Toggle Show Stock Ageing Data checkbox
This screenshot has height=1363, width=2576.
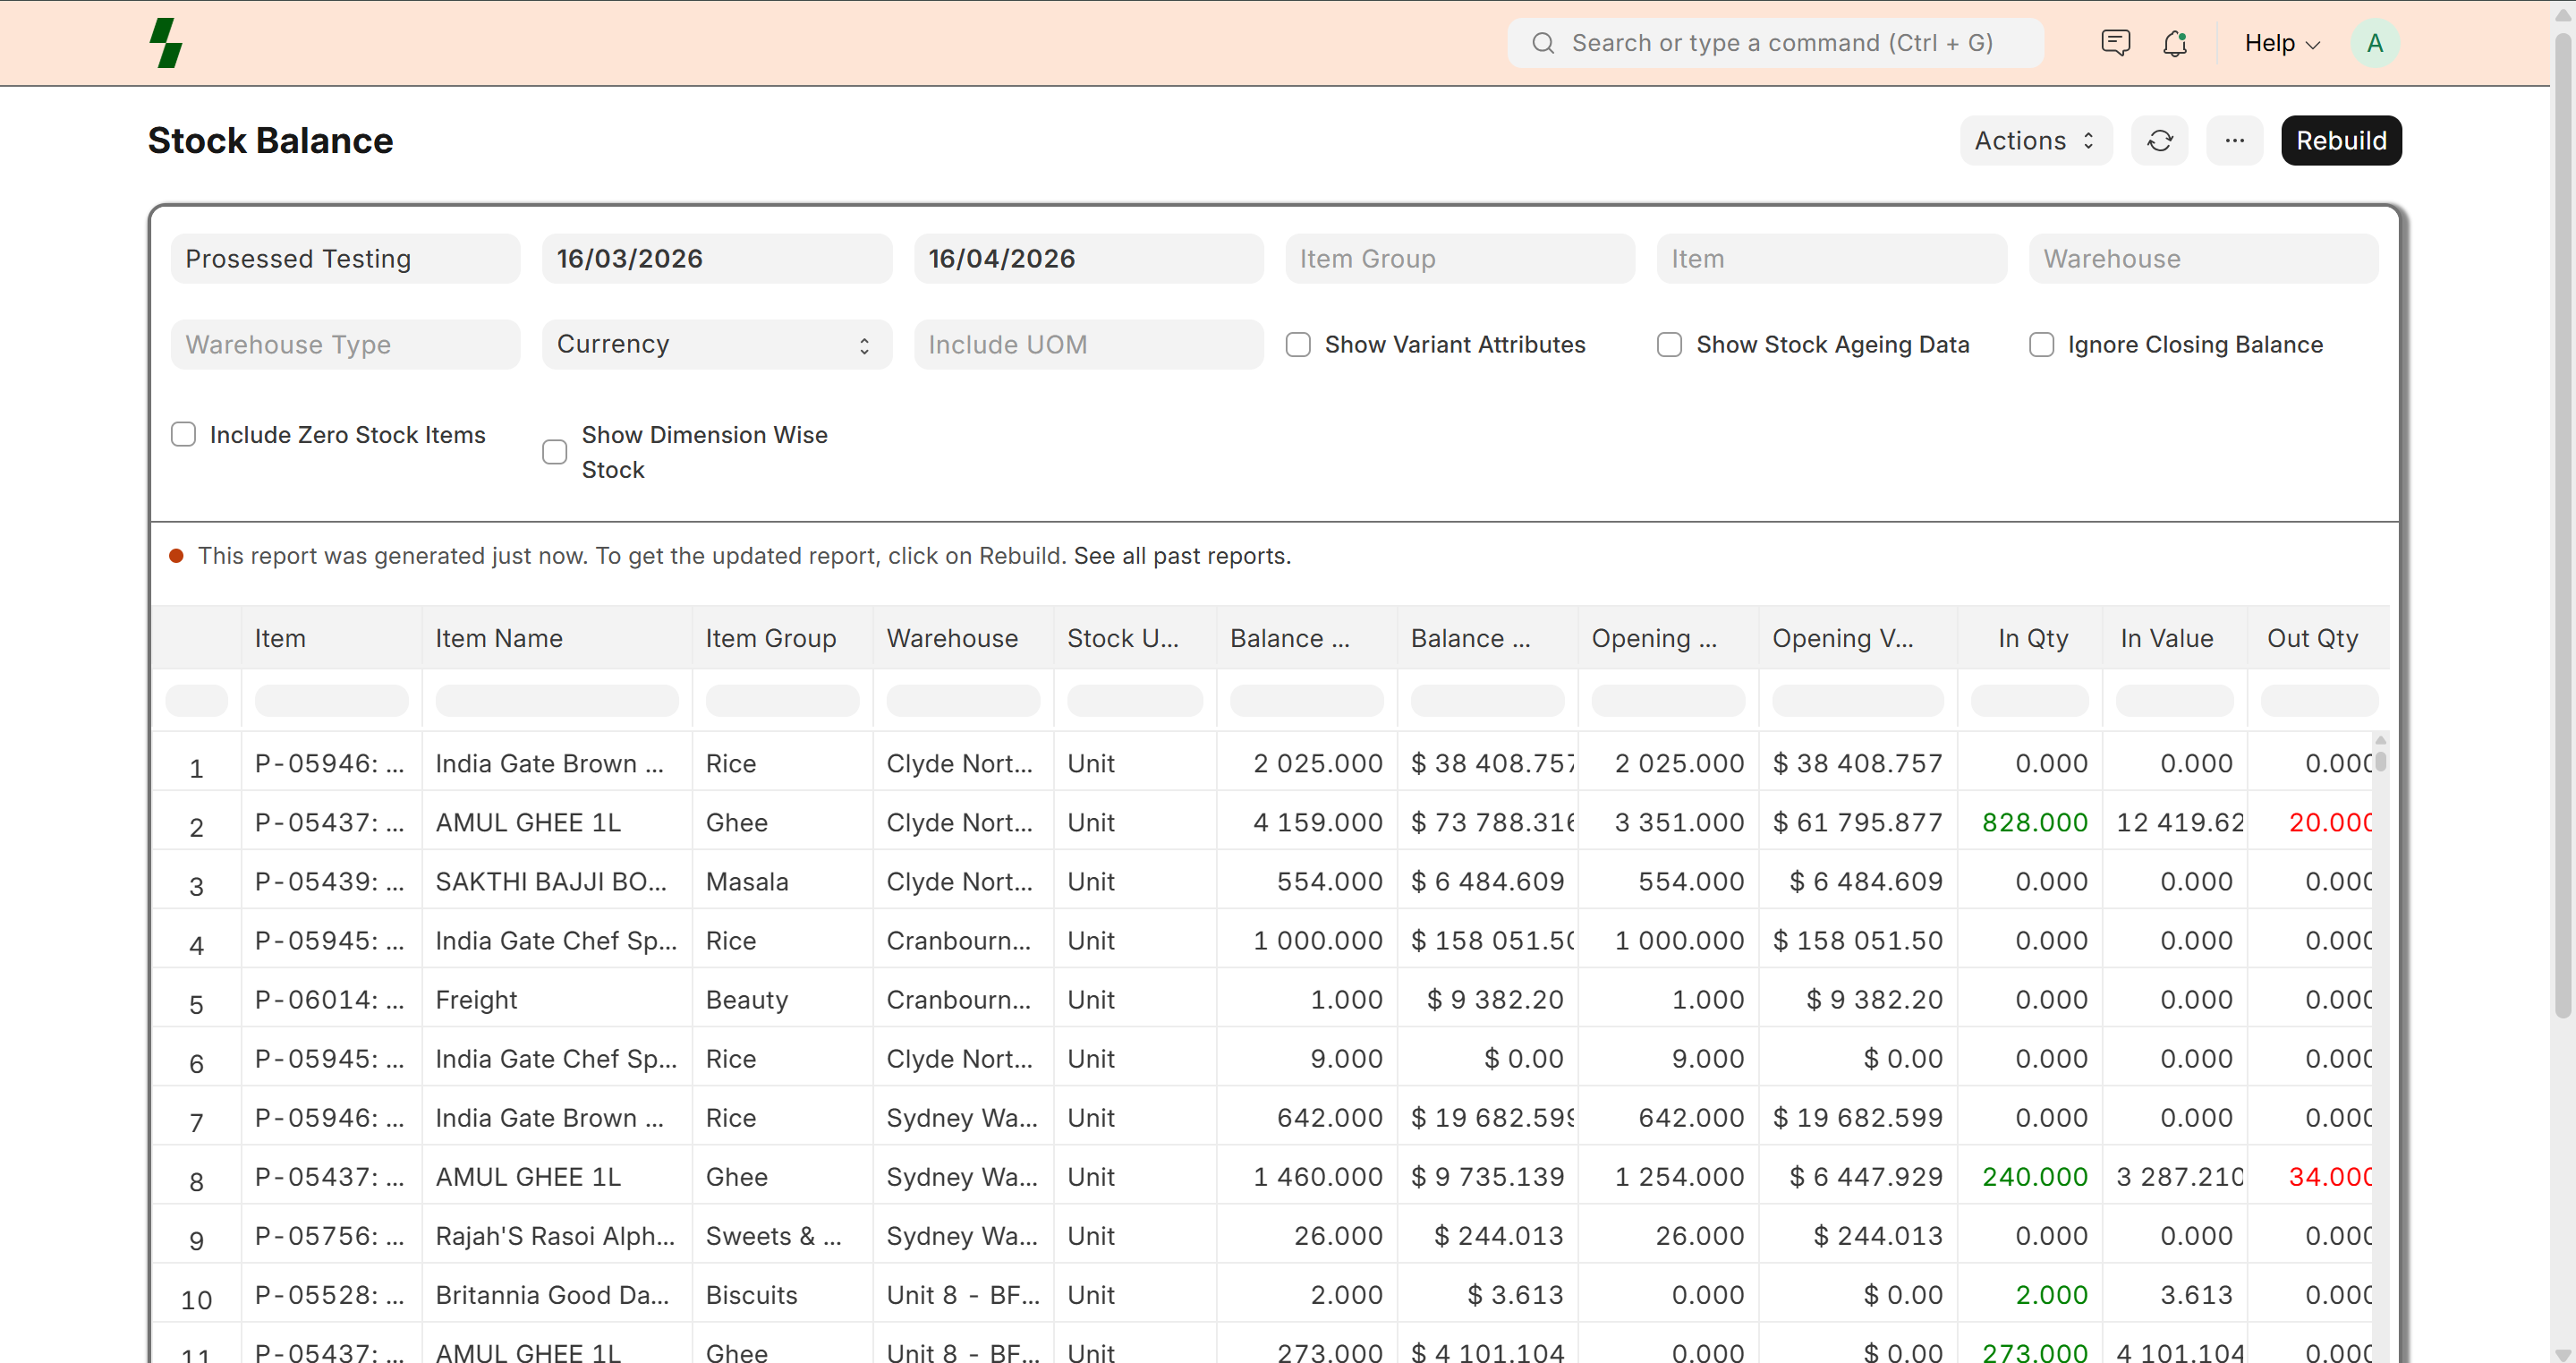(x=1669, y=345)
